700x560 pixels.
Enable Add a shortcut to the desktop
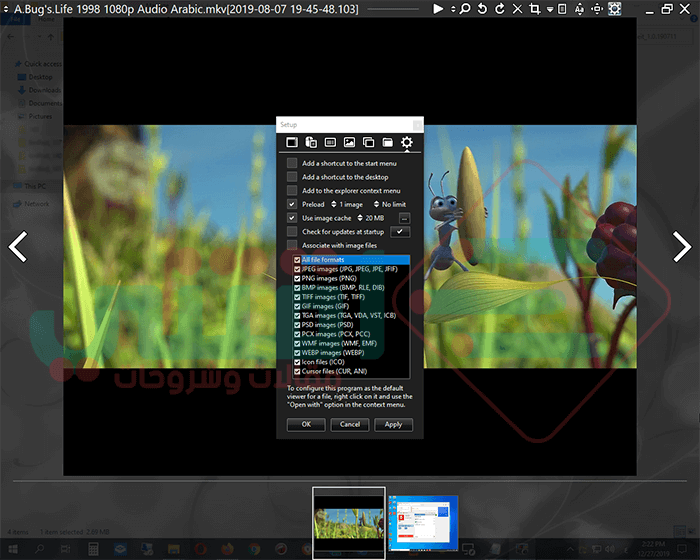292,177
